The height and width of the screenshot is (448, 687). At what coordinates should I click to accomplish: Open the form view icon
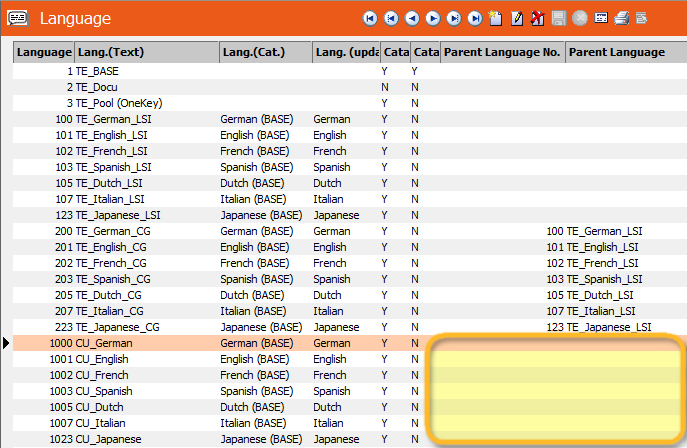pos(601,18)
